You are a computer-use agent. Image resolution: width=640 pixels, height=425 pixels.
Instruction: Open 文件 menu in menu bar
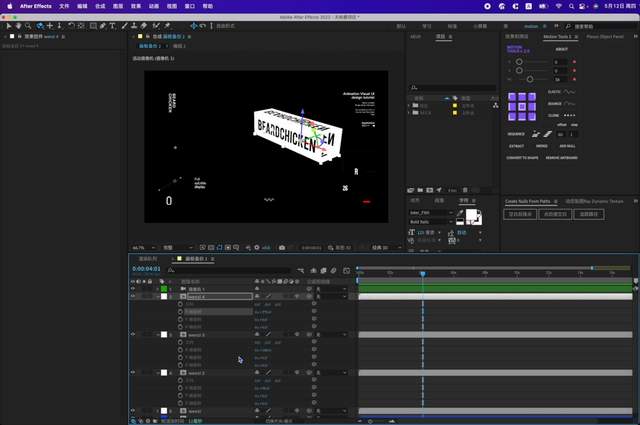click(x=64, y=6)
